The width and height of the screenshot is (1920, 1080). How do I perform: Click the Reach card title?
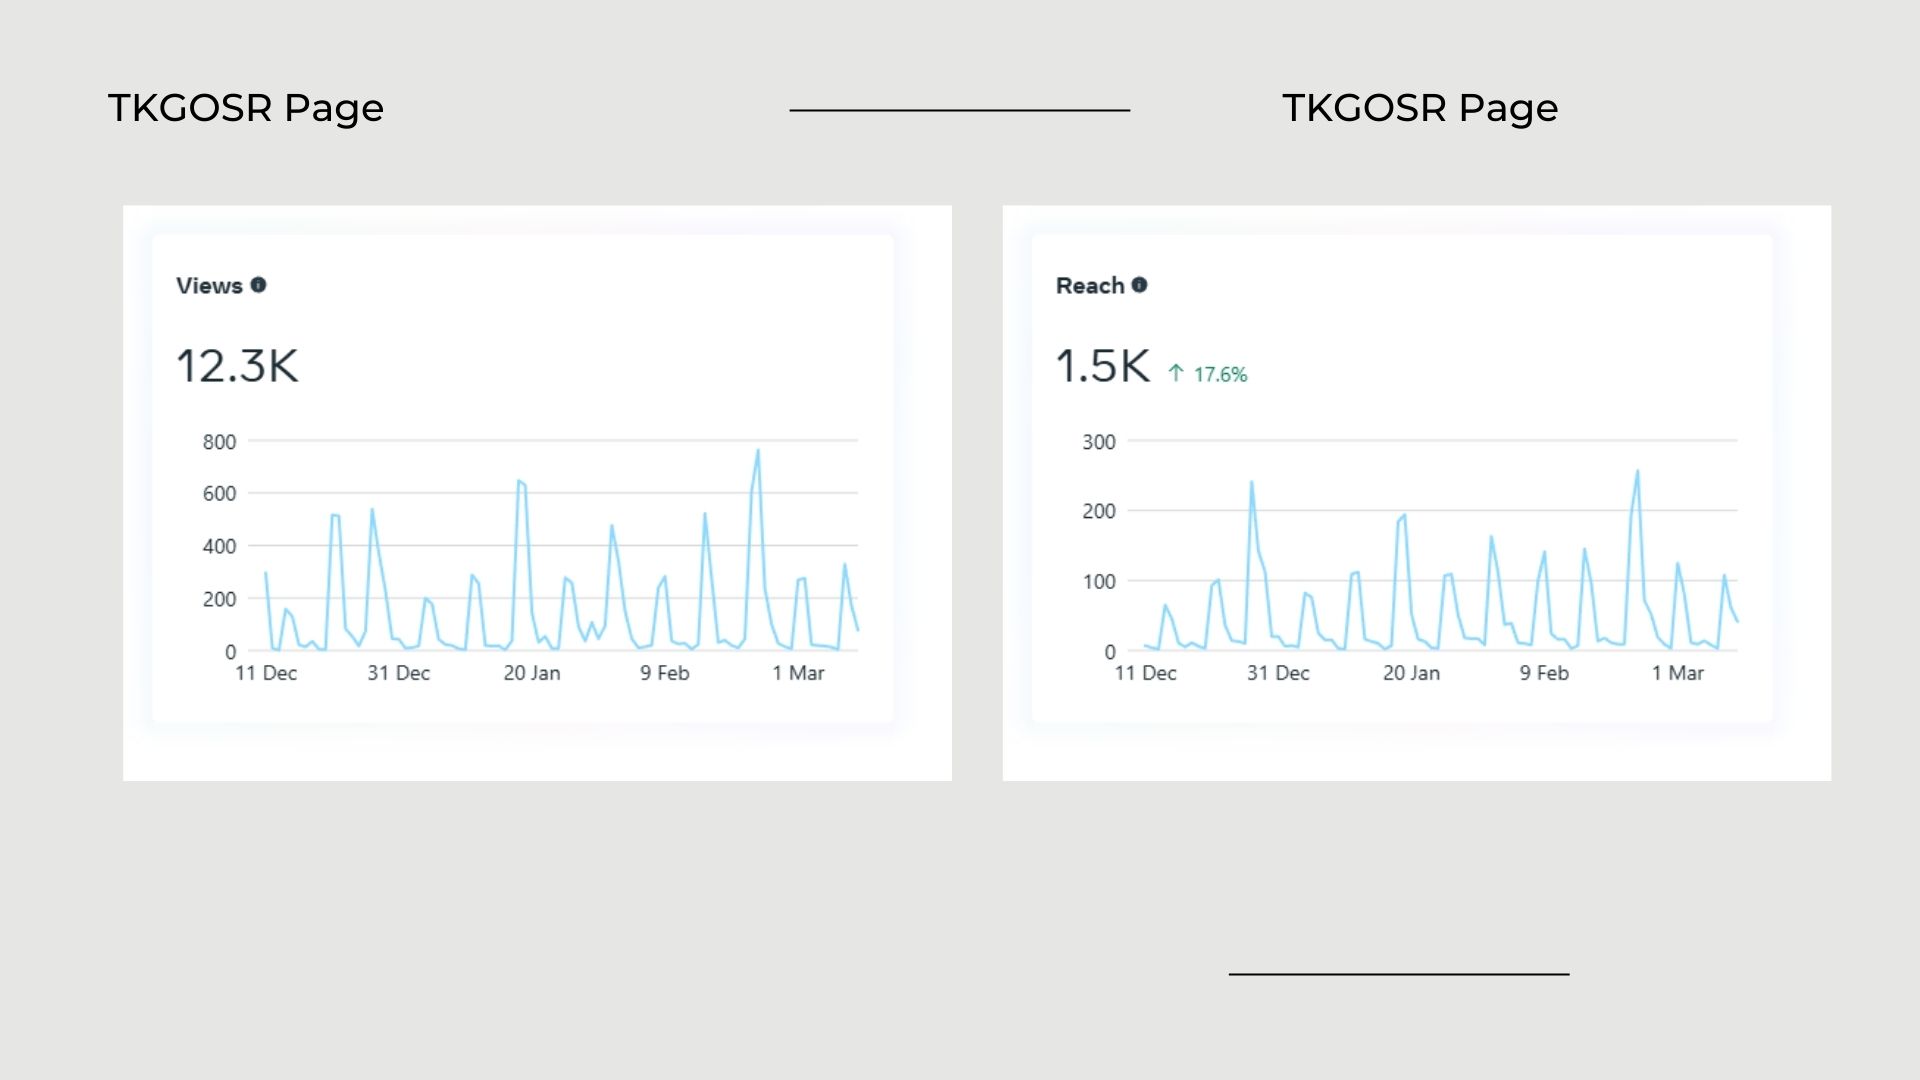(x=1090, y=286)
